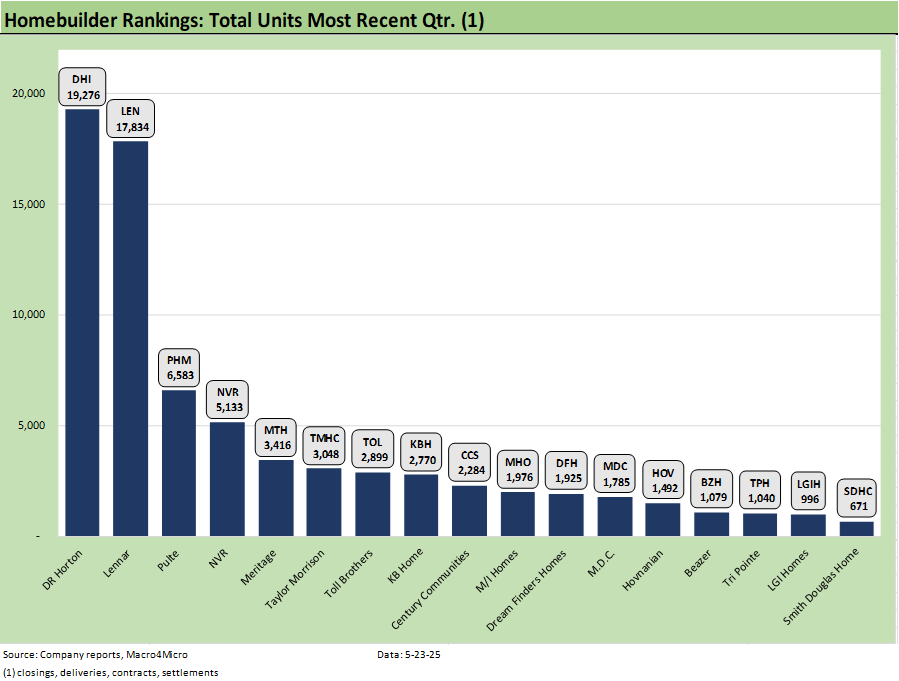The width and height of the screenshot is (899, 681).
Task: Click the M/I Homes axis label
Action: tap(497, 570)
